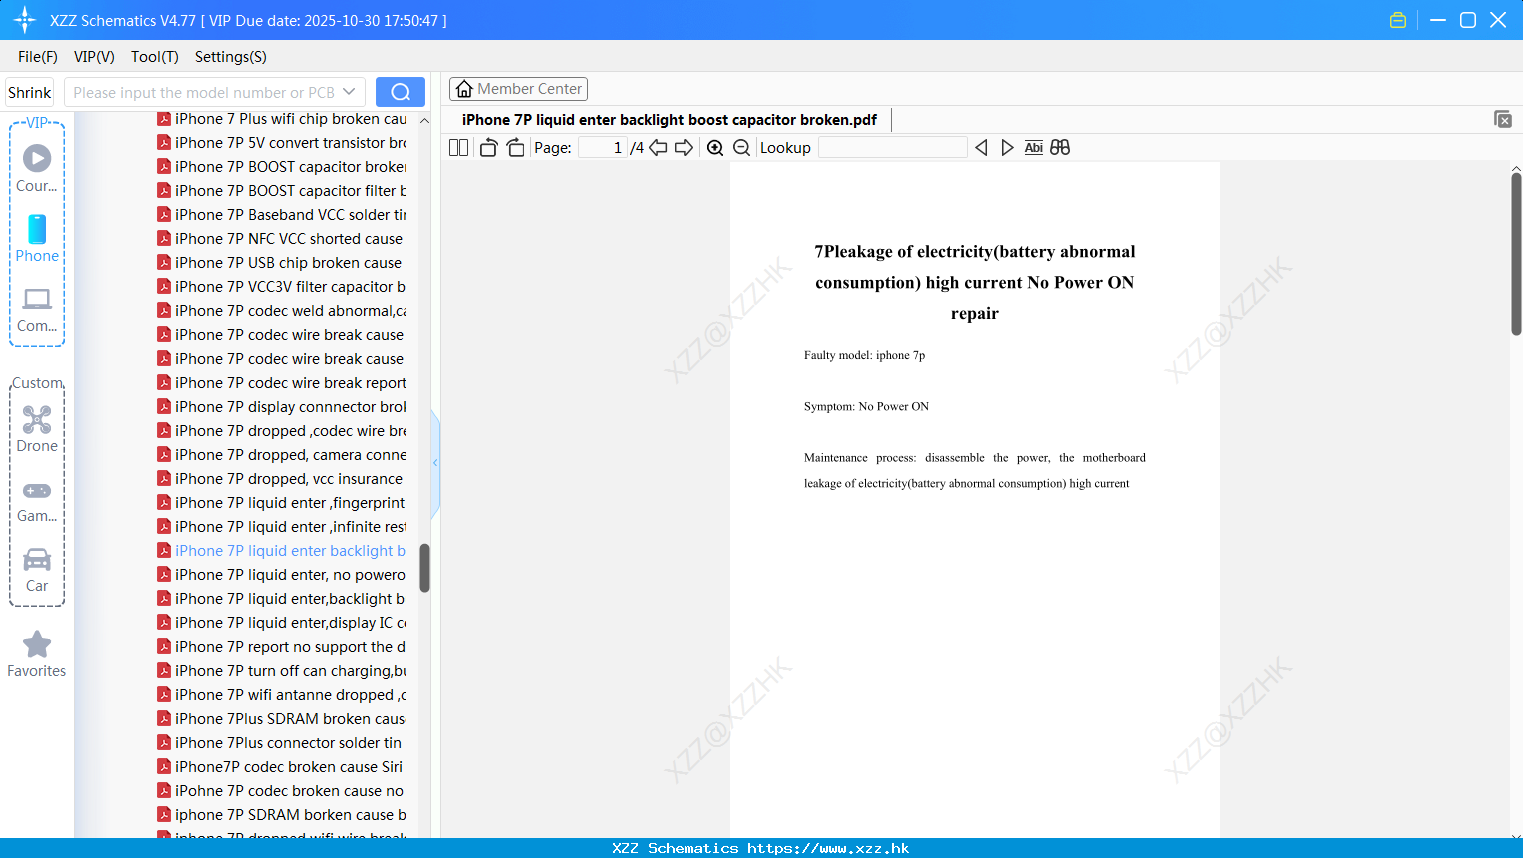The width and height of the screenshot is (1523, 858).
Task: Open the Courses sidebar icon
Action: (37, 168)
